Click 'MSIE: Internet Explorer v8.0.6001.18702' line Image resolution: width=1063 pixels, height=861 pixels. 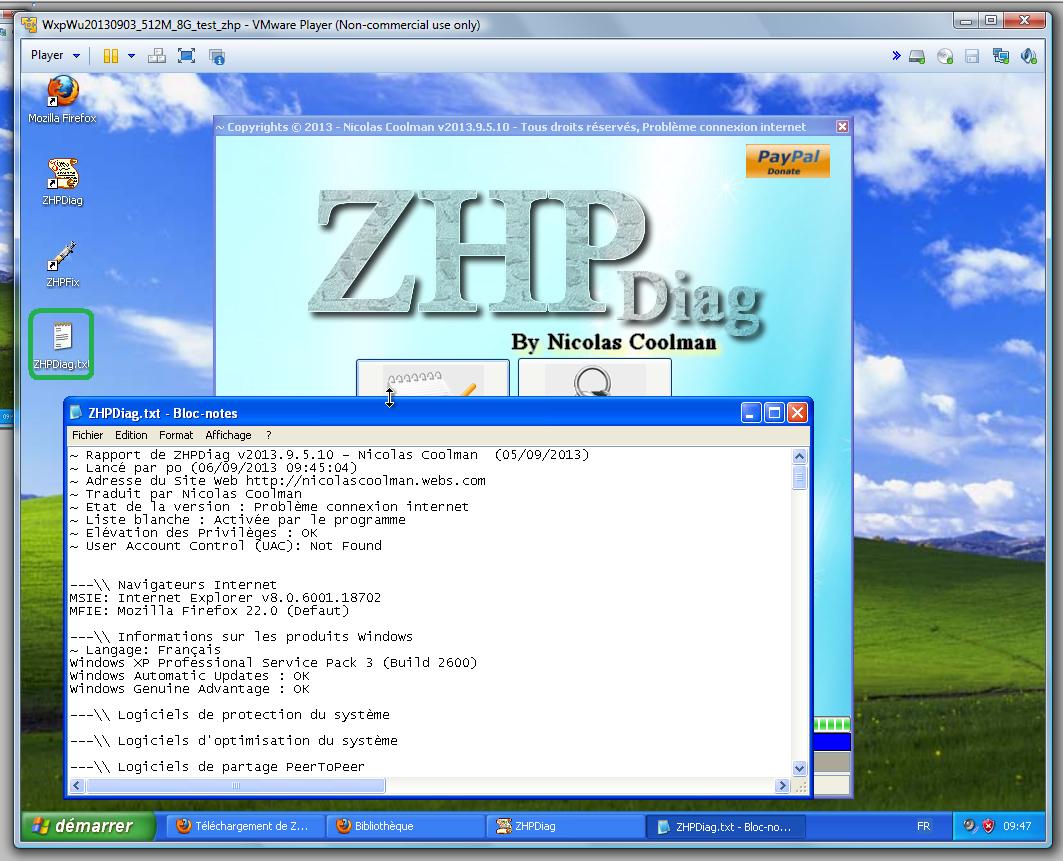pos(225,598)
